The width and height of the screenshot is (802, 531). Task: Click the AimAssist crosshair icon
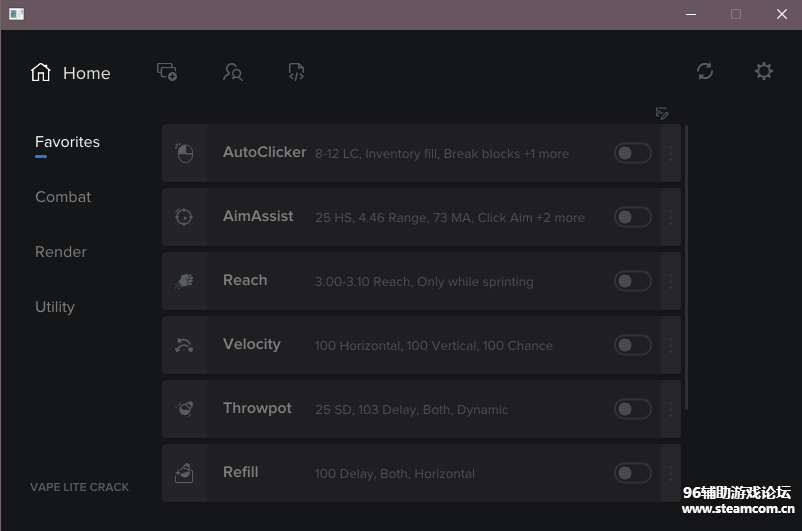[184, 217]
